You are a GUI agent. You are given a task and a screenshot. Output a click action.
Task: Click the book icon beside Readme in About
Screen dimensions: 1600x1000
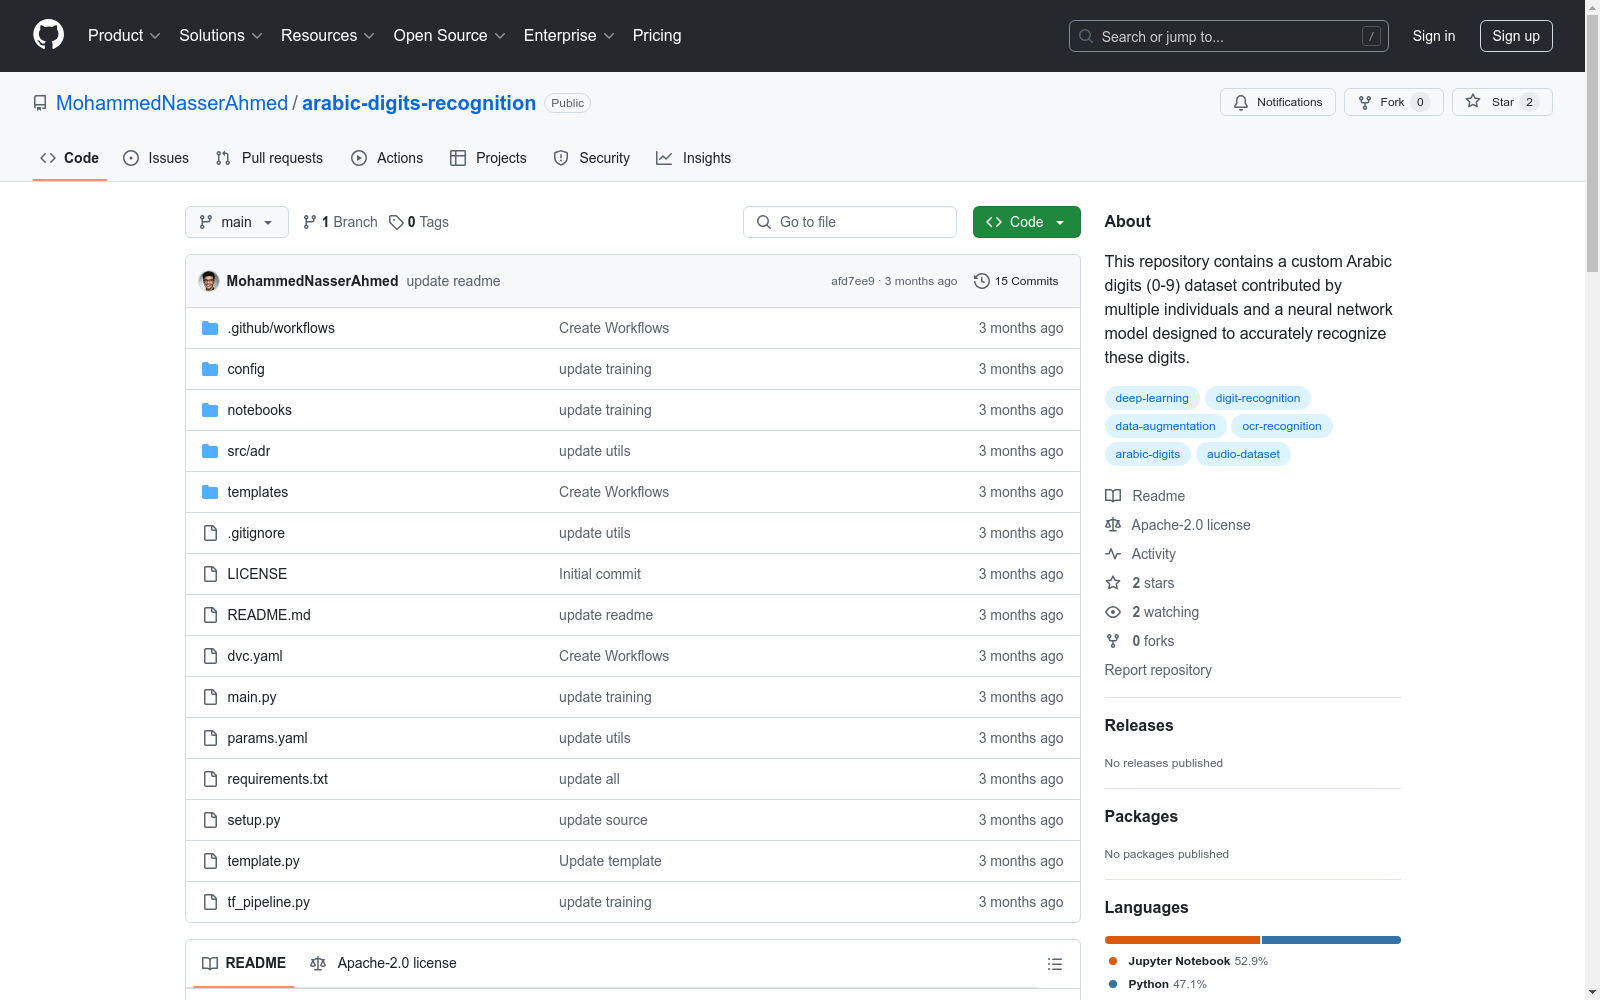tap(1113, 496)
